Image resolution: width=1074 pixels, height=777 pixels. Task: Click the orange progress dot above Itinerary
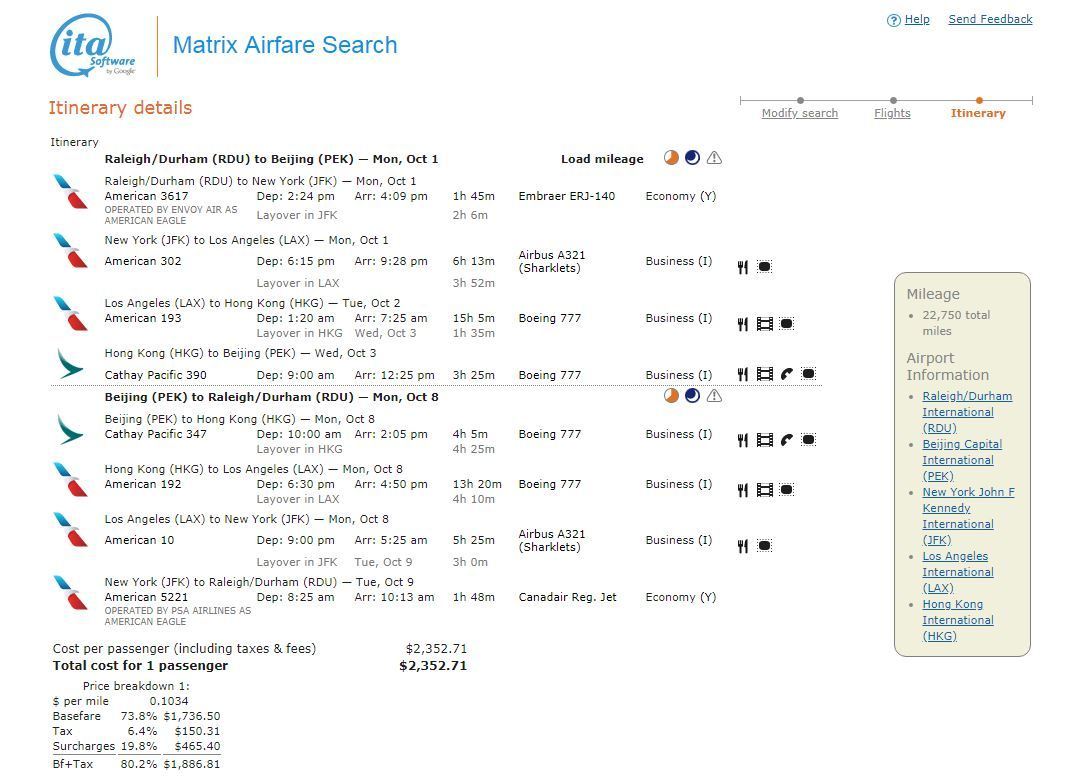[x=979, y=100]
